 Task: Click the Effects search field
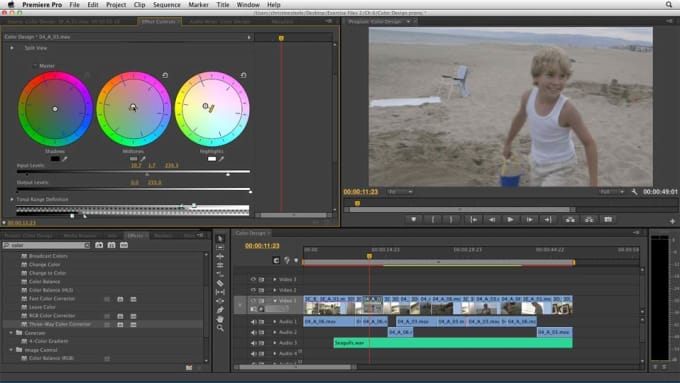46,245
